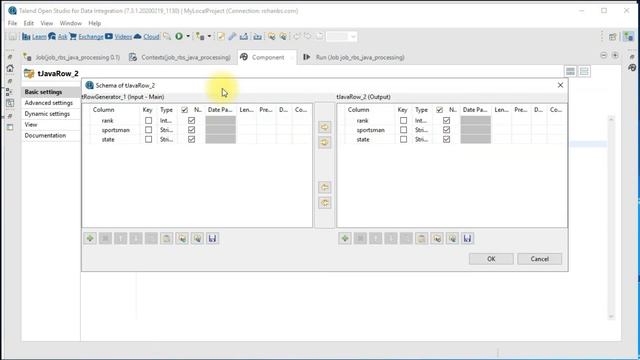Click Cancel in the schema dialog
This screenshot has width=640, height=360.
(x=540, y=259)
